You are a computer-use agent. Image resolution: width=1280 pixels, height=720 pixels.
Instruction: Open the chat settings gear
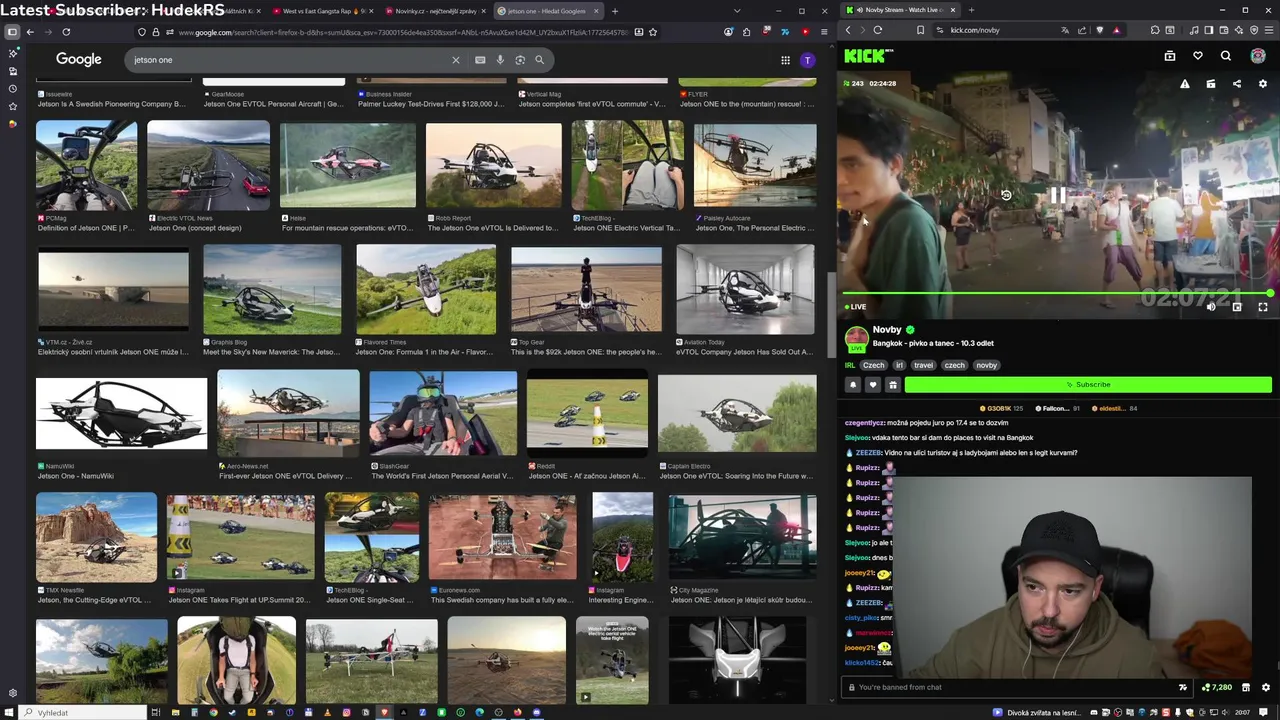click(x=1265, y=688)
